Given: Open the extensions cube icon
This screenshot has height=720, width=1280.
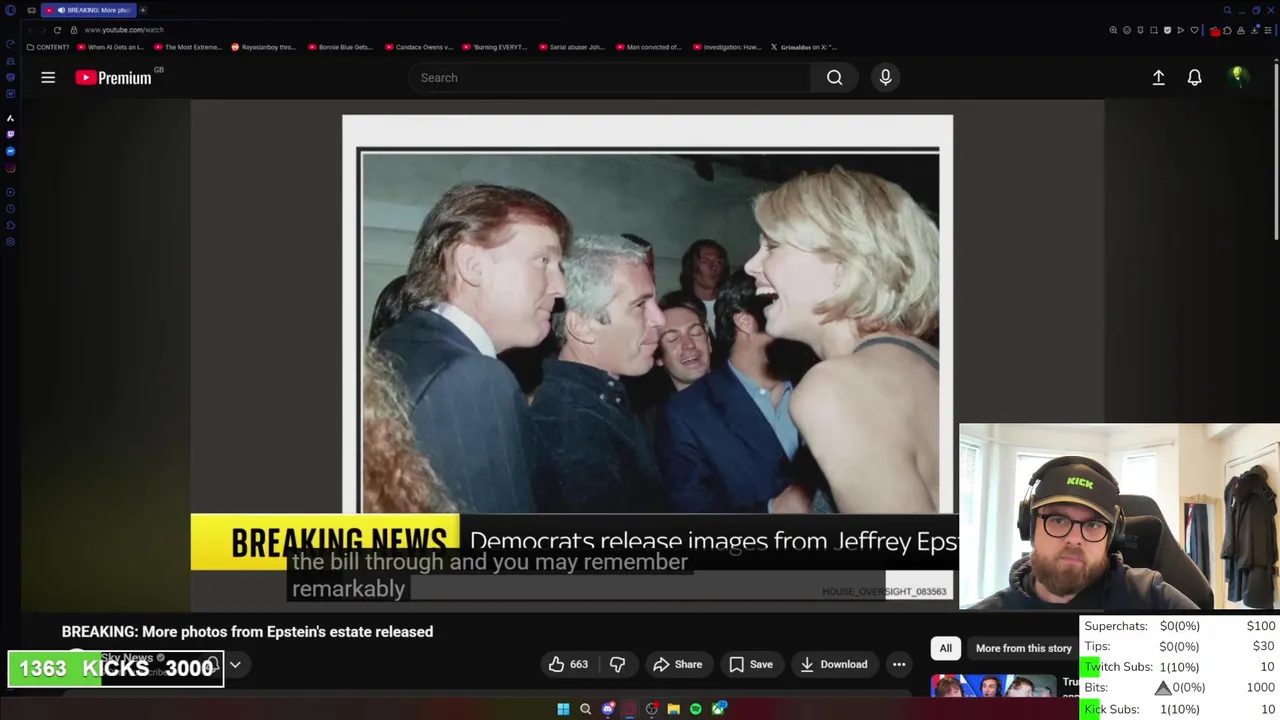Looking at the screenshot, I should pyautogui.click(x=1227, y=30).
